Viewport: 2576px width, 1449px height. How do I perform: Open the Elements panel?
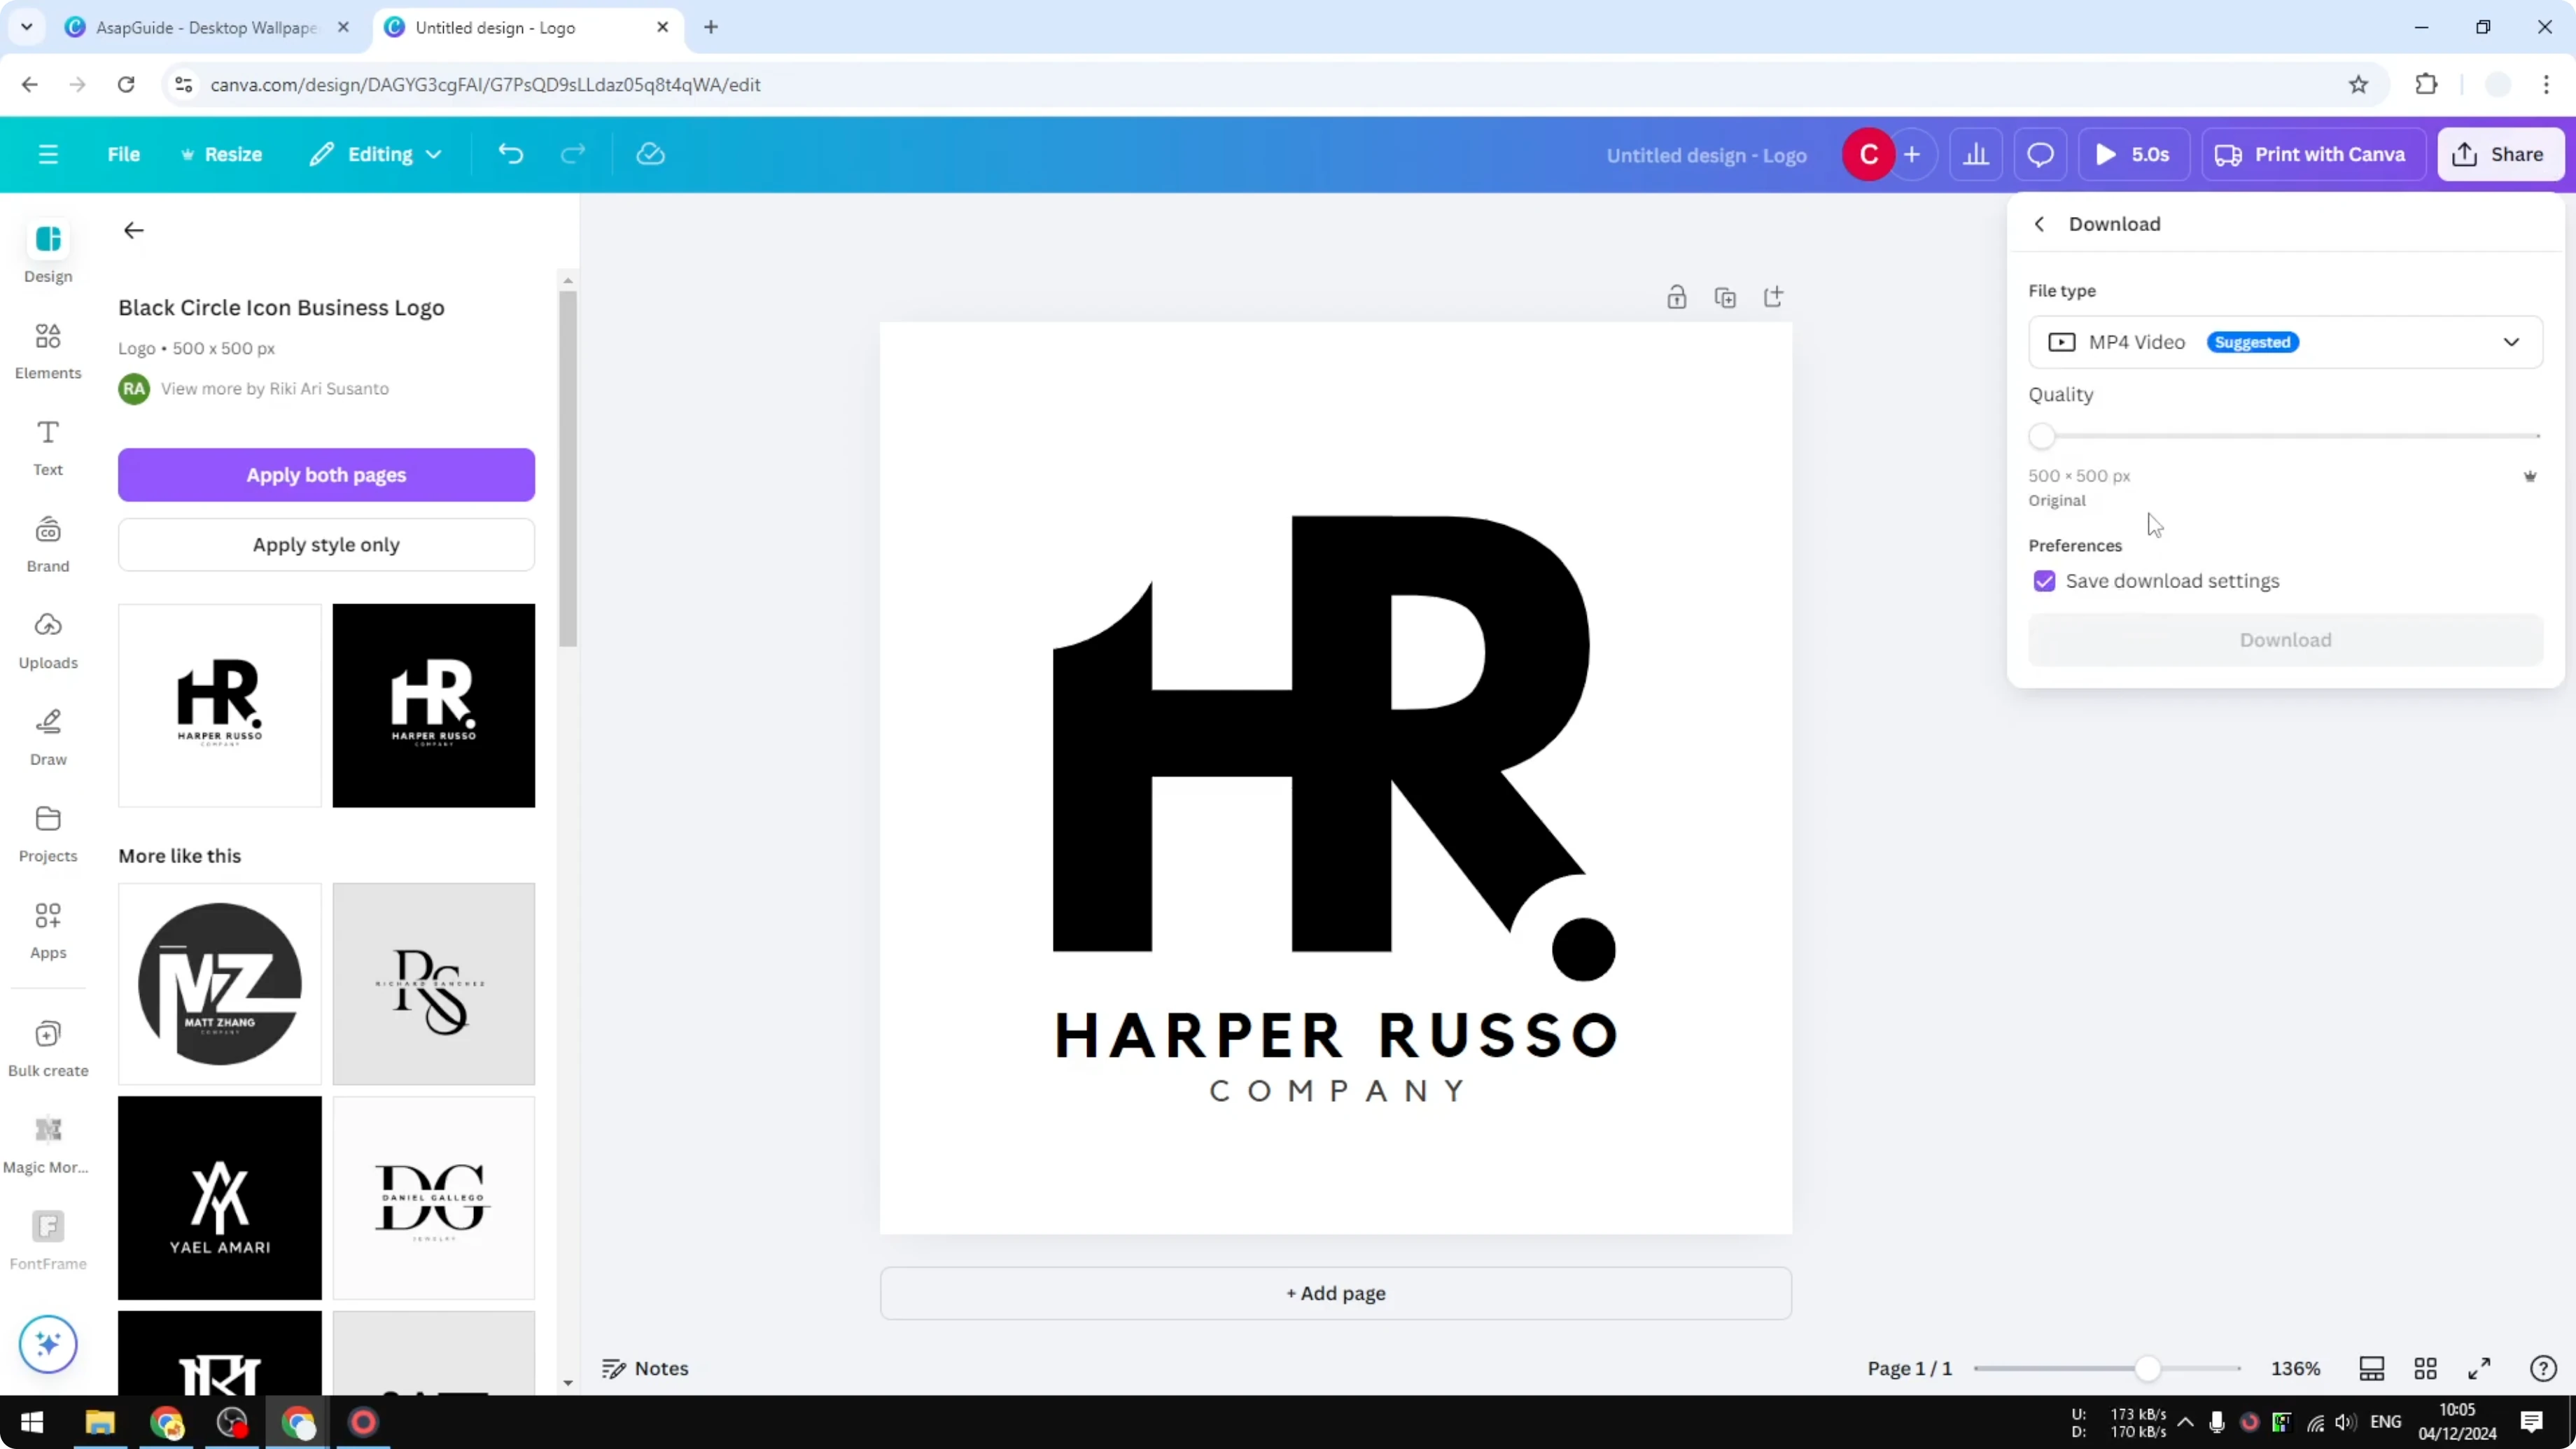(x=47, y=350)
